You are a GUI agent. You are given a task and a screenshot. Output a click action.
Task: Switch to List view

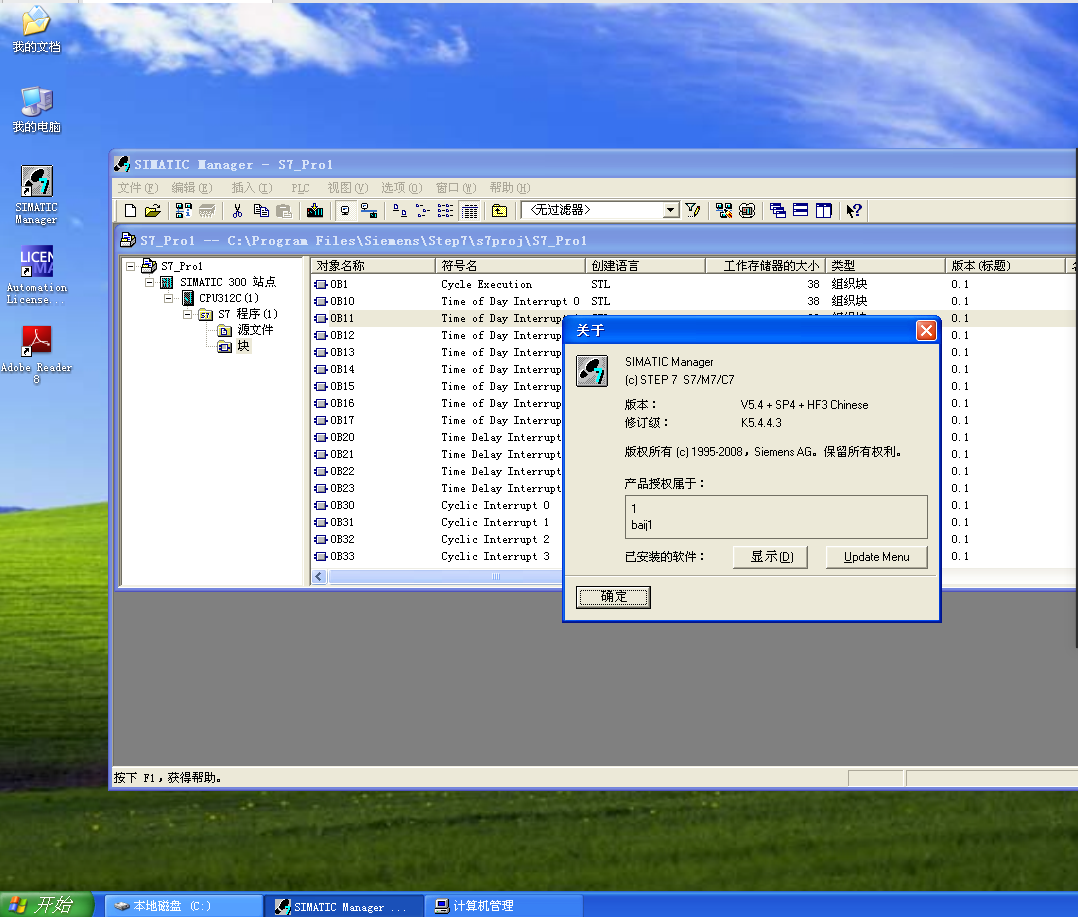pyautogui.click(x=446, y=210)
